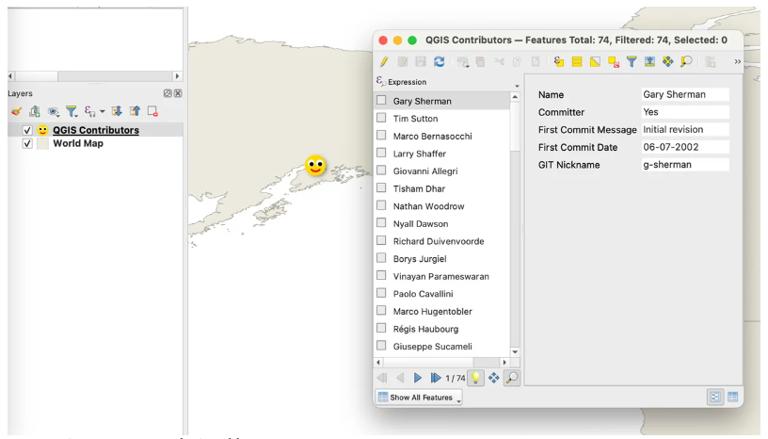Screen dimensions: 768x439
Task: Open filter/select by form funnel icon
Action: (631, 62)
